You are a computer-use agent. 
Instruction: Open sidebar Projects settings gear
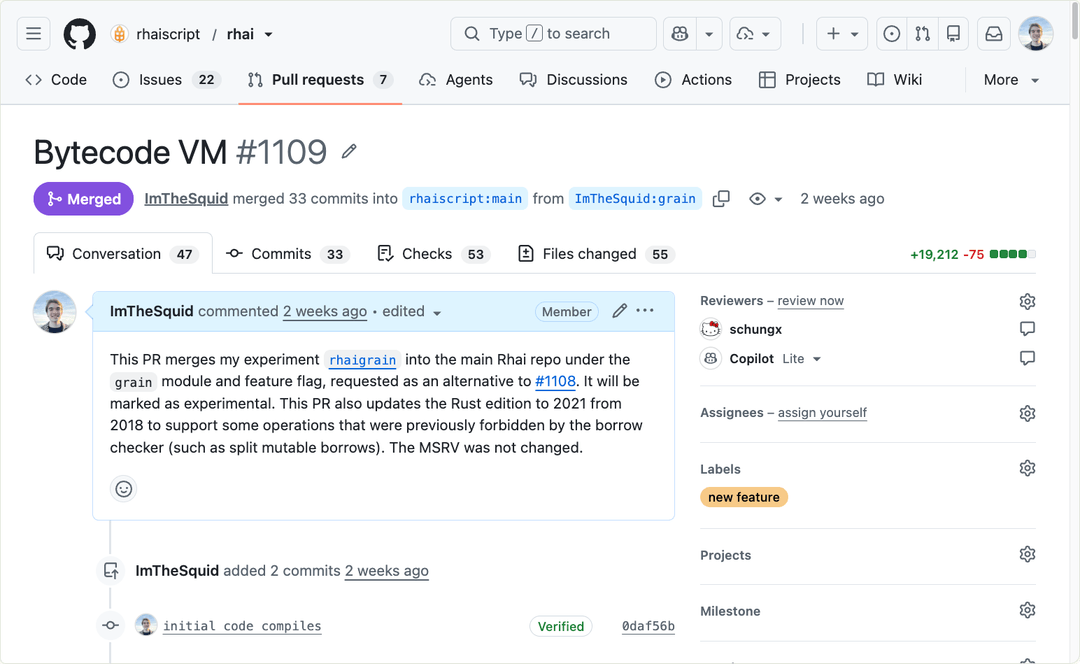[x=1027, y=554]
